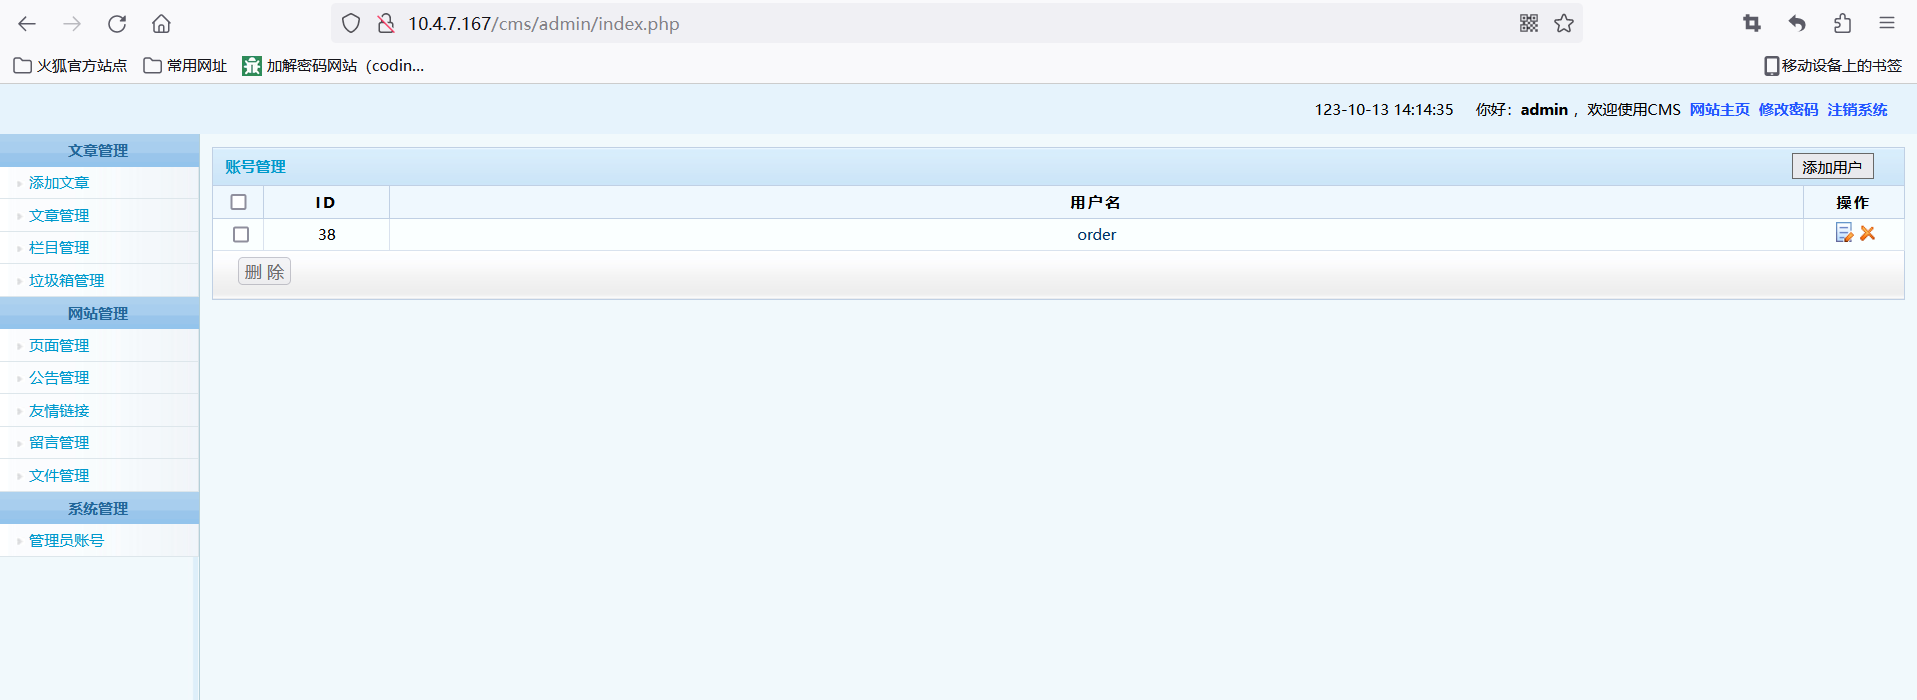This screenshot has height=700, width=1917.
Task: Bookmark this page with the star icon
Action: point(1564,23)
